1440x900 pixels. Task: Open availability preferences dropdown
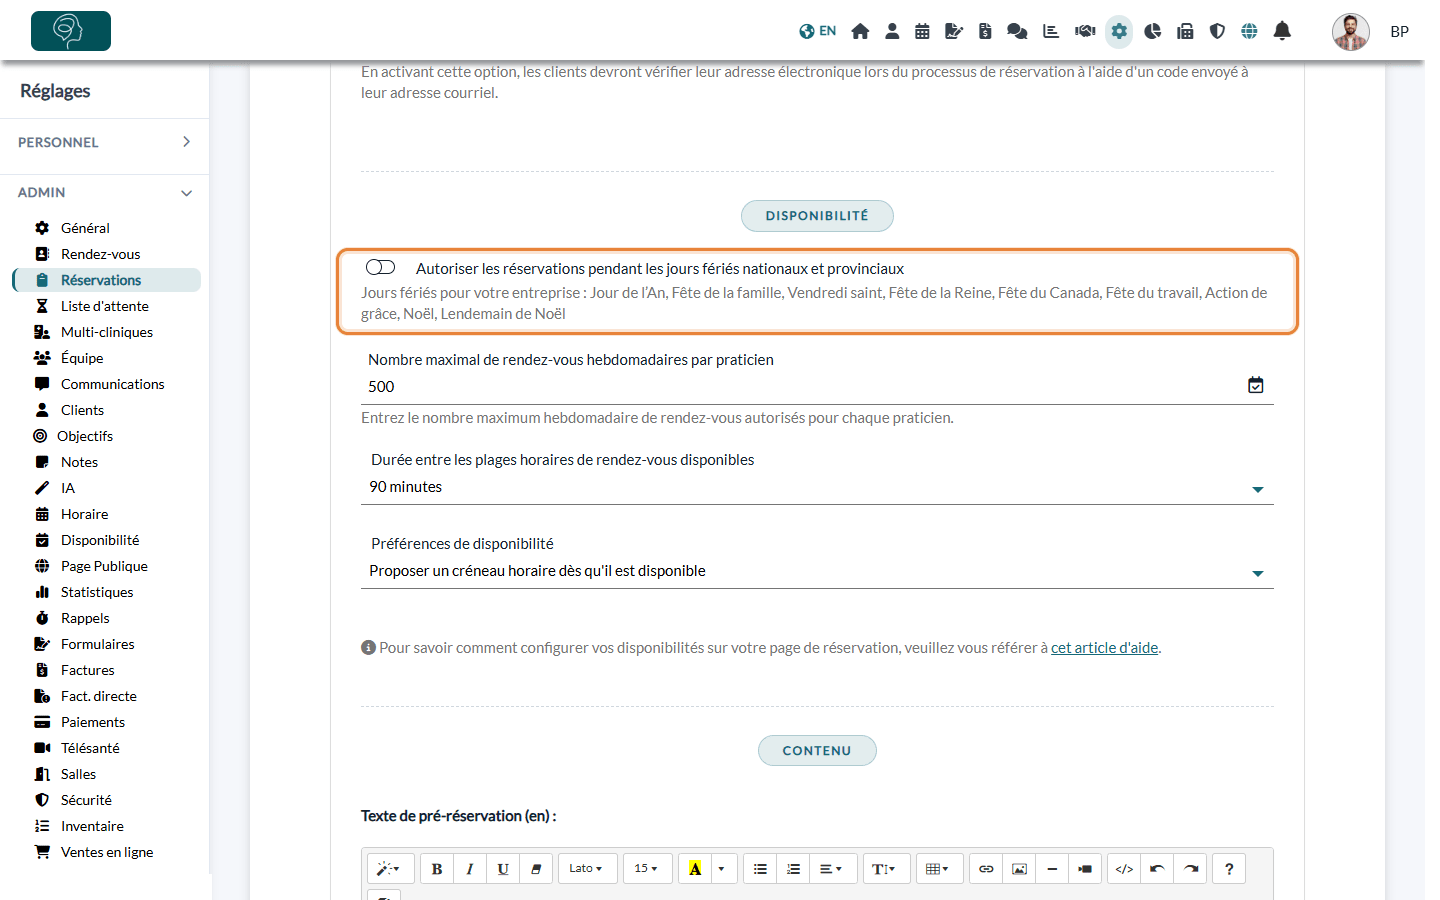click(x=817, y=571)
